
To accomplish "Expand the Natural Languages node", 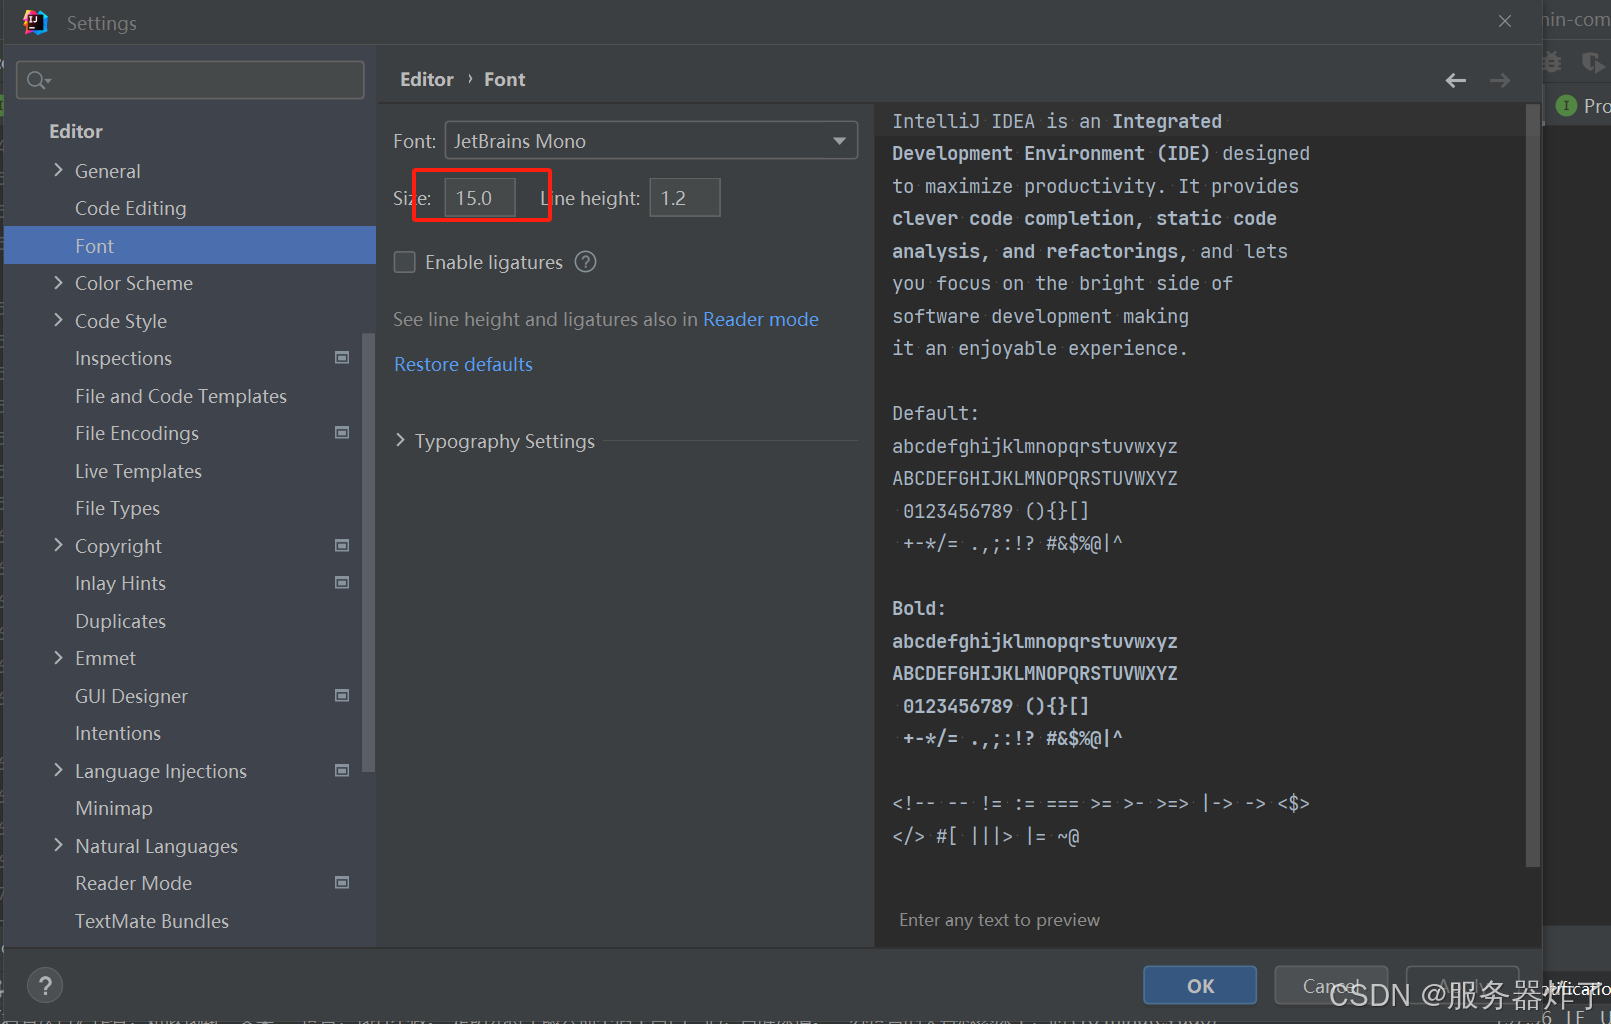I will (x=58, y=846).
